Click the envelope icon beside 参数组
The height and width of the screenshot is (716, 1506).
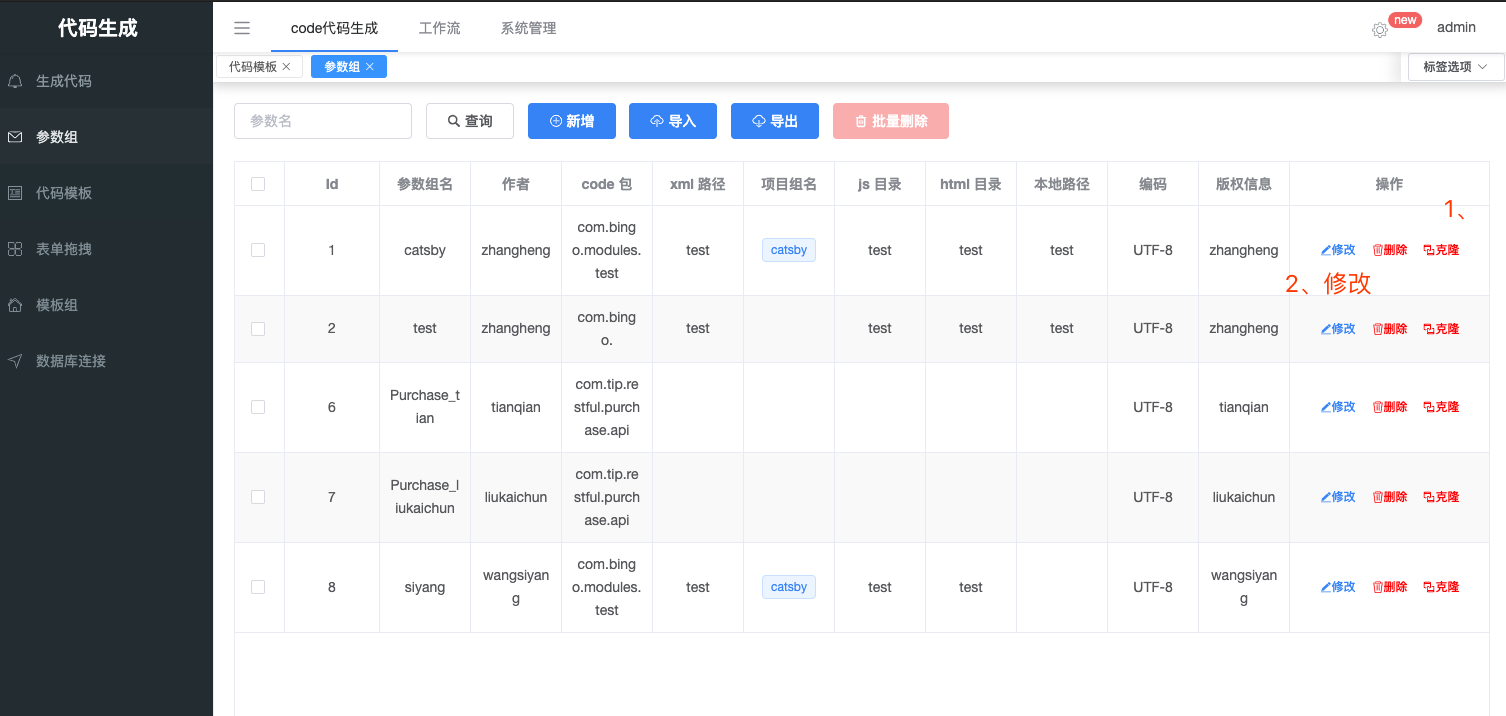pos(15,137)
